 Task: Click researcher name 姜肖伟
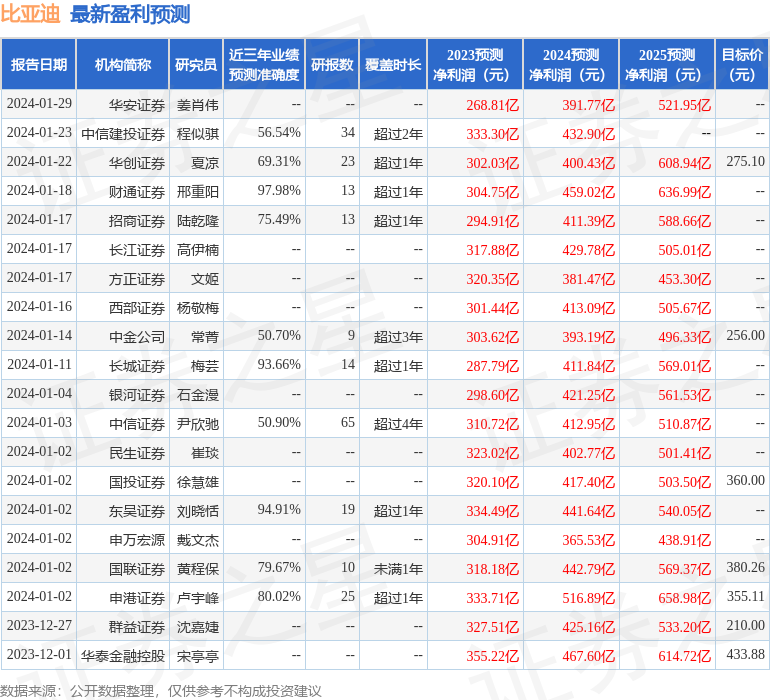(197, 105)
